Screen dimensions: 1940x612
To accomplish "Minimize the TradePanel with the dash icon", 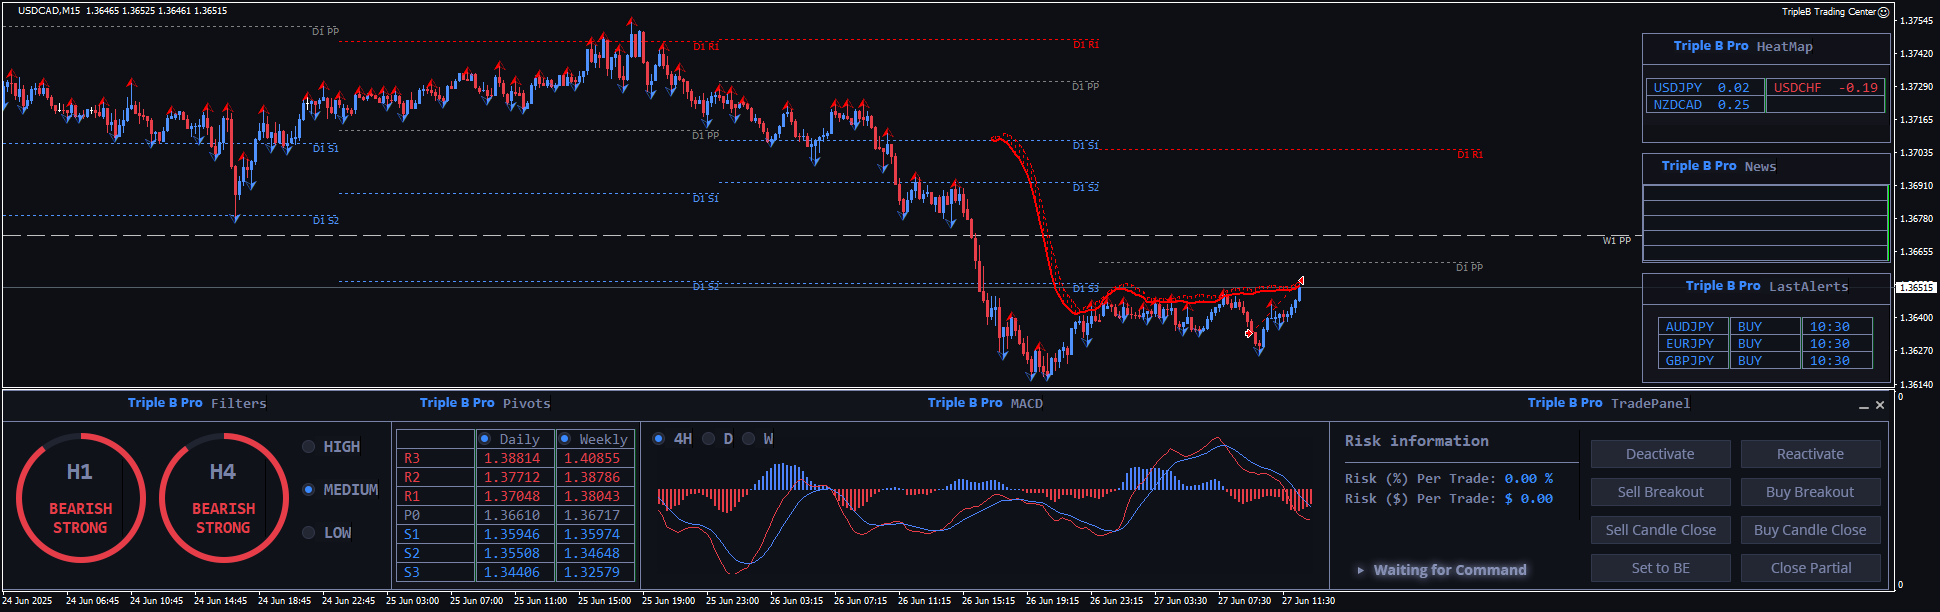I will [x=1864, y=405].
